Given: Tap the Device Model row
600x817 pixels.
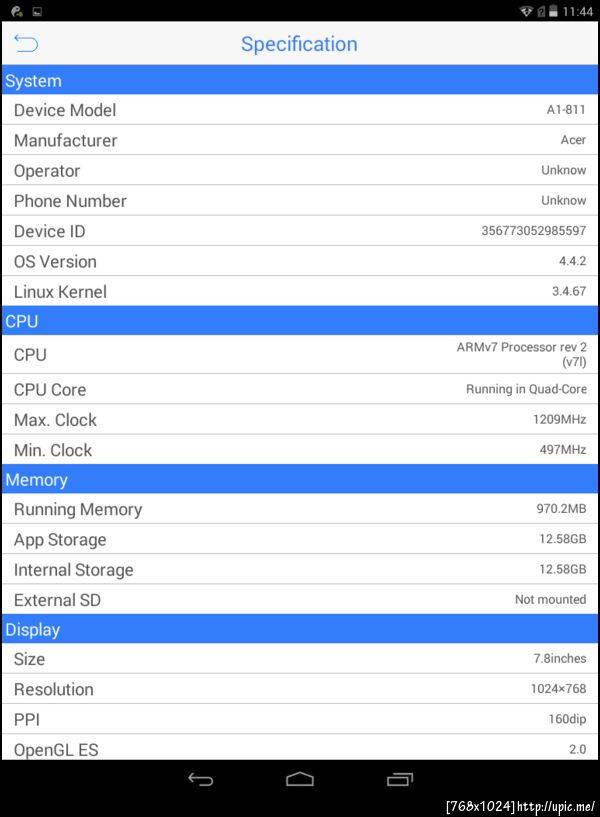Looking at the screenshot, I should click(300, 110).
